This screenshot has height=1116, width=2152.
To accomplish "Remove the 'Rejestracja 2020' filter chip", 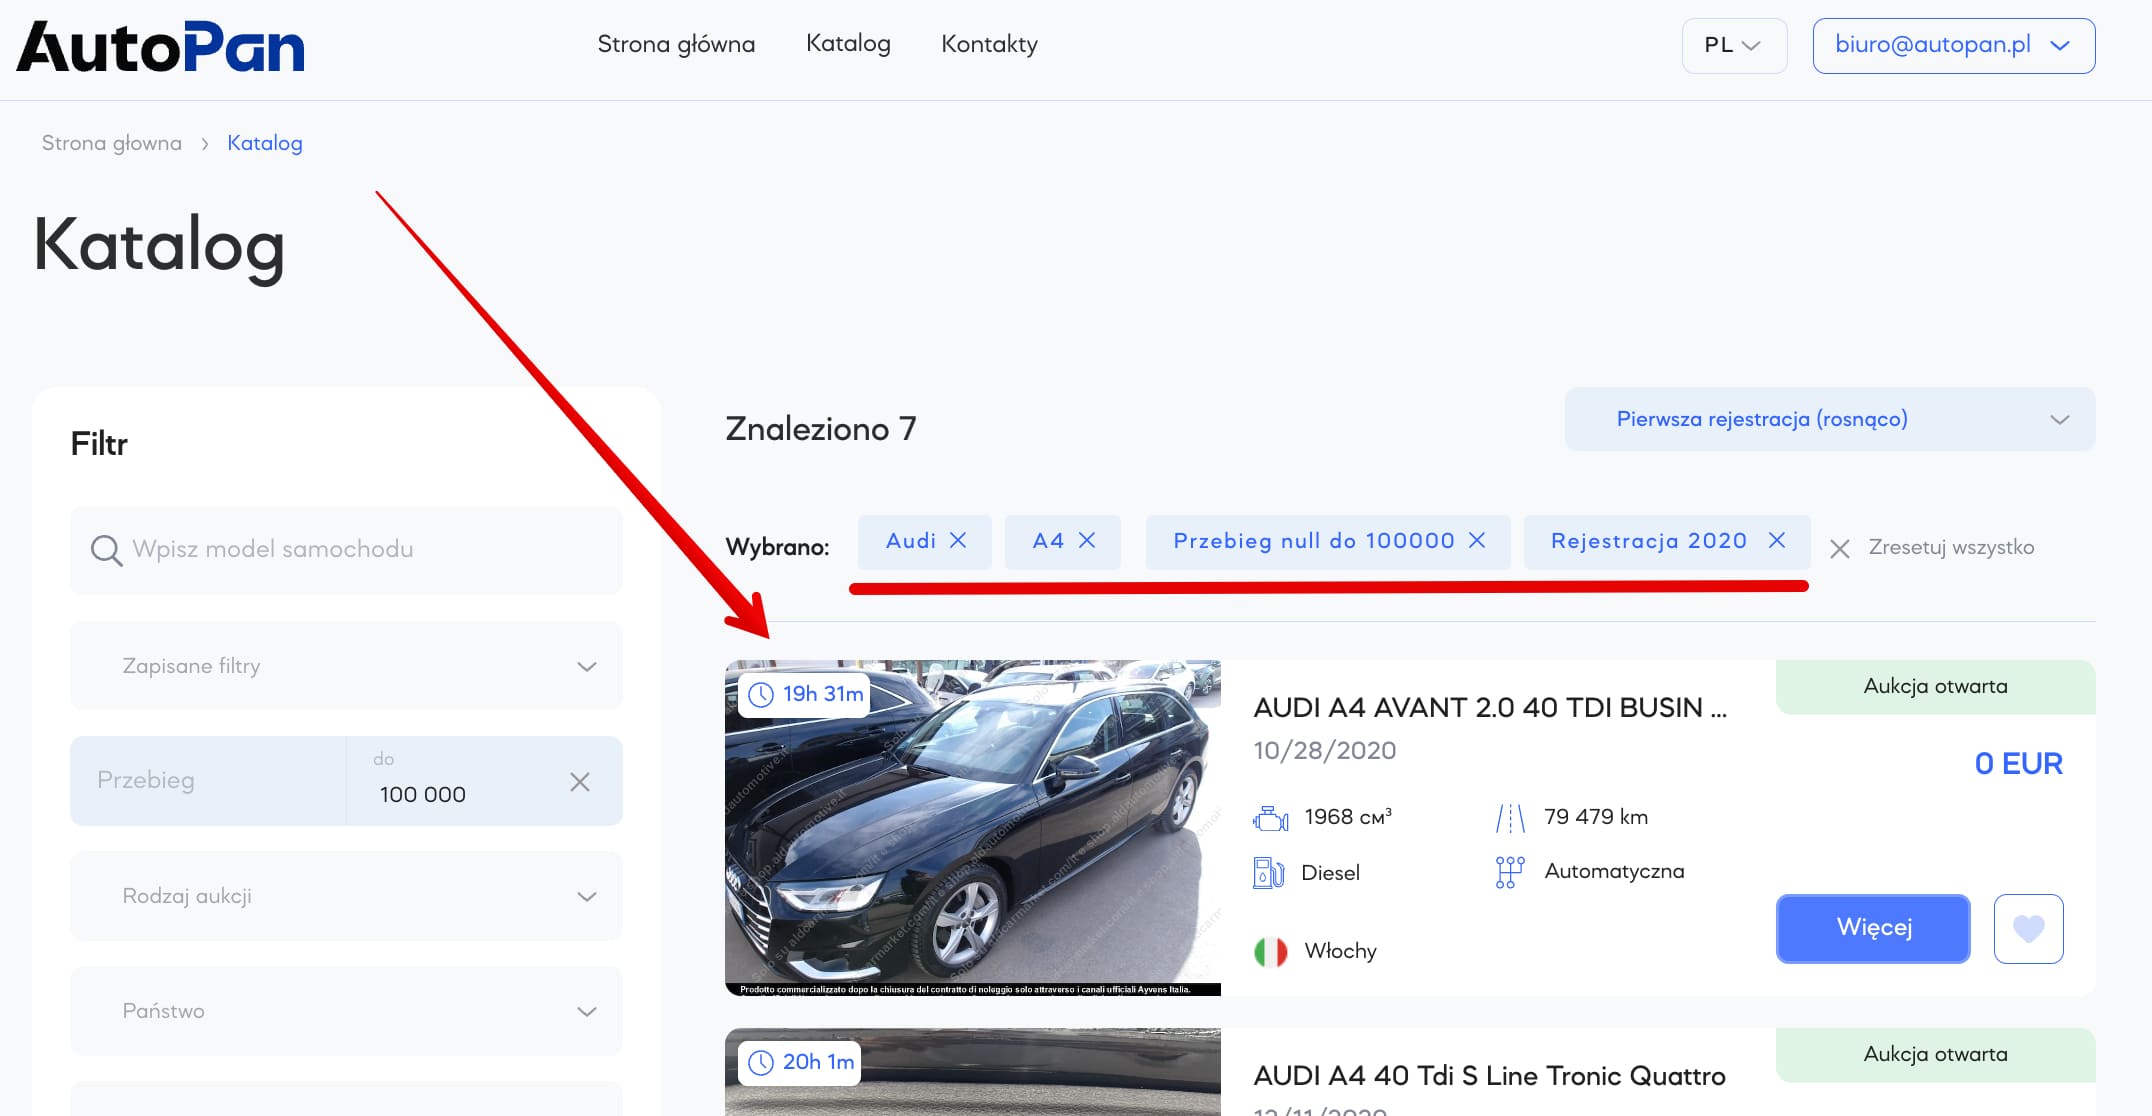I will pos(1778,541).
